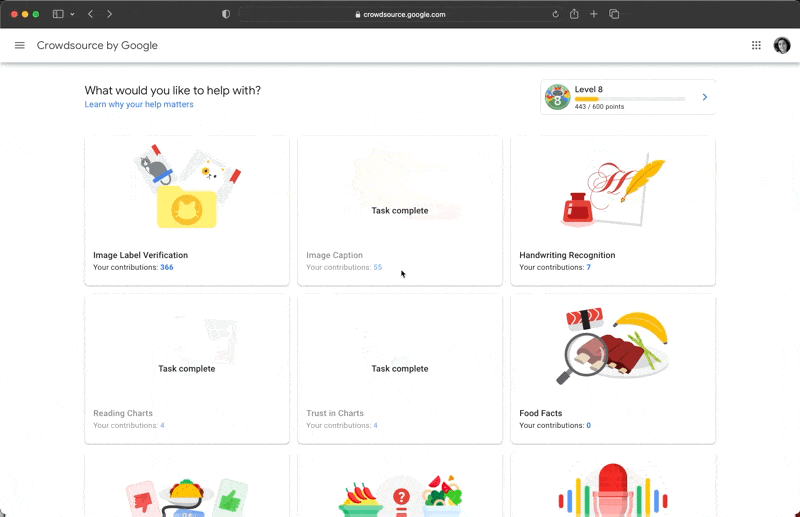Open the sidebar options dropdown arrow
The image size is (800, 517).
coord(72,14)
